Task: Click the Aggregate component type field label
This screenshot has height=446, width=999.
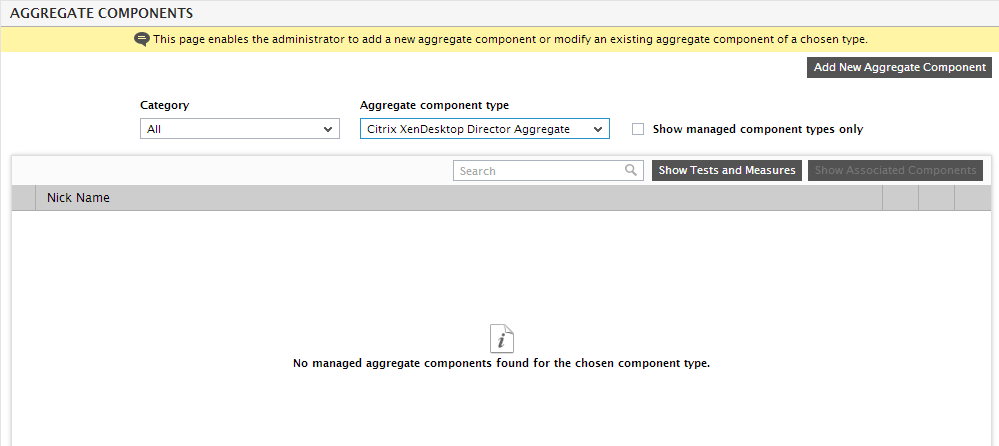Action: 435,105
